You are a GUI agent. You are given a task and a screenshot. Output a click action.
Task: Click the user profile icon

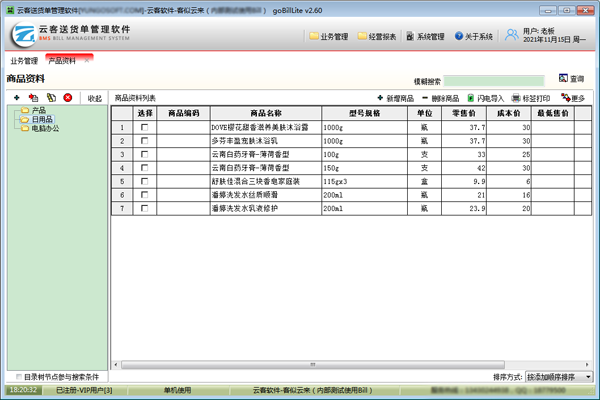coord(512,35)
